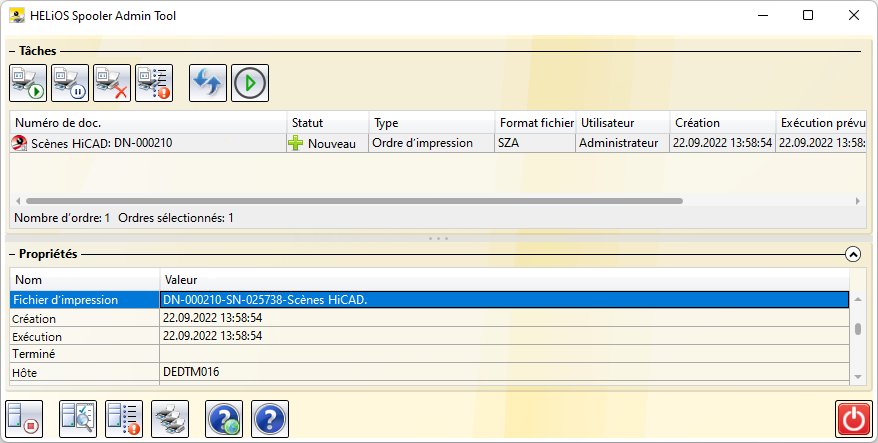Select the Exécution property row

(x=429, y=336)
